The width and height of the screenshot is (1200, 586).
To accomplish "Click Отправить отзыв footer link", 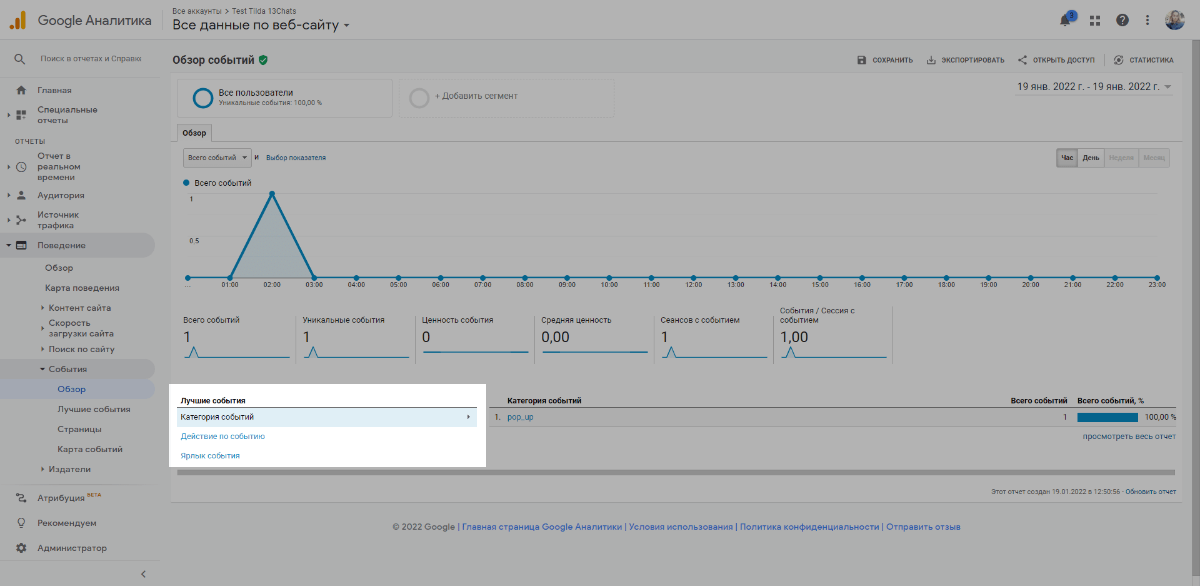I will (x=922, y=527).
